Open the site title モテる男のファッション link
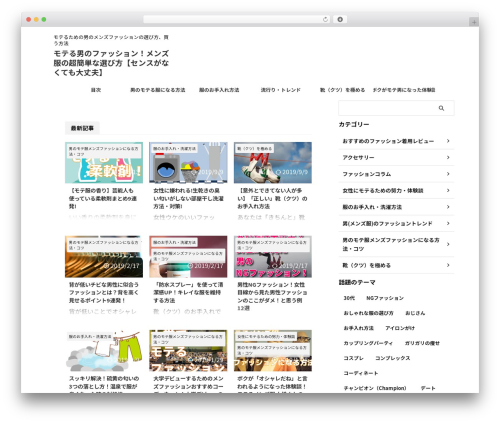The height and width of the screenshot is (423, 500). 111,63
